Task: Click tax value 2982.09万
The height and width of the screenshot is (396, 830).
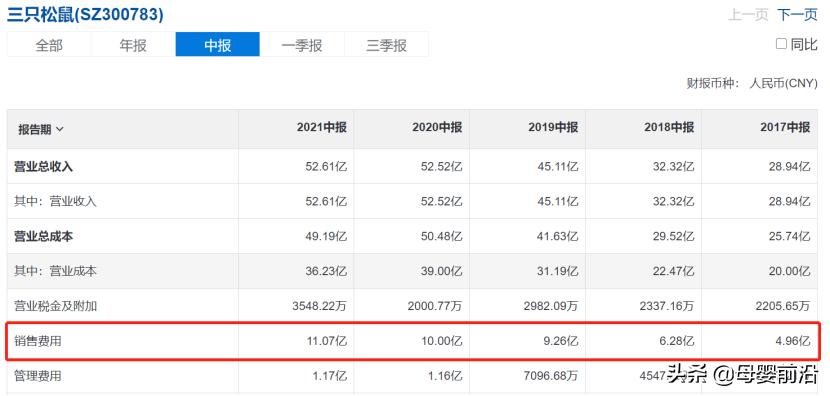Action: 551,306
